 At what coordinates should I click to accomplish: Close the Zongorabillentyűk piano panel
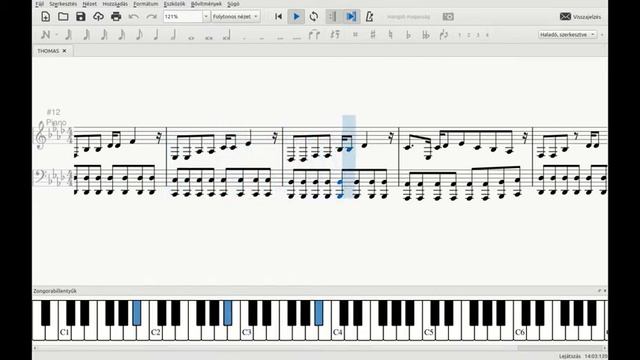pos(604,291)
